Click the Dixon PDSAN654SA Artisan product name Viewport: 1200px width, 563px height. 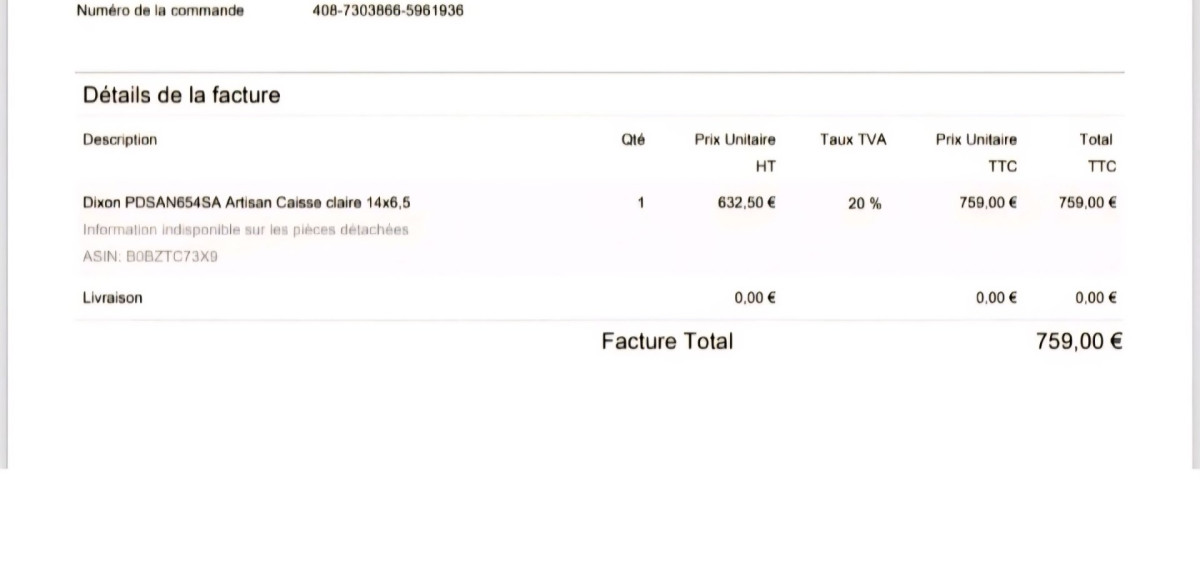(x=246, y=203)
